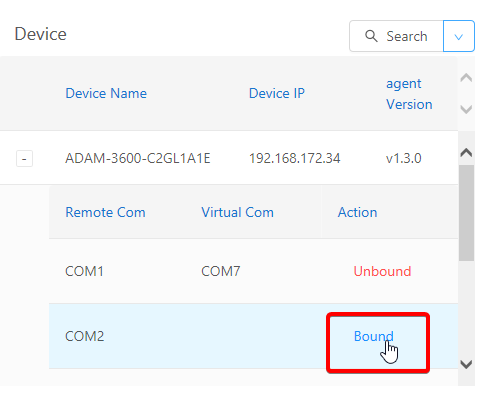Click the magnifier search icon

pos(371,36)
